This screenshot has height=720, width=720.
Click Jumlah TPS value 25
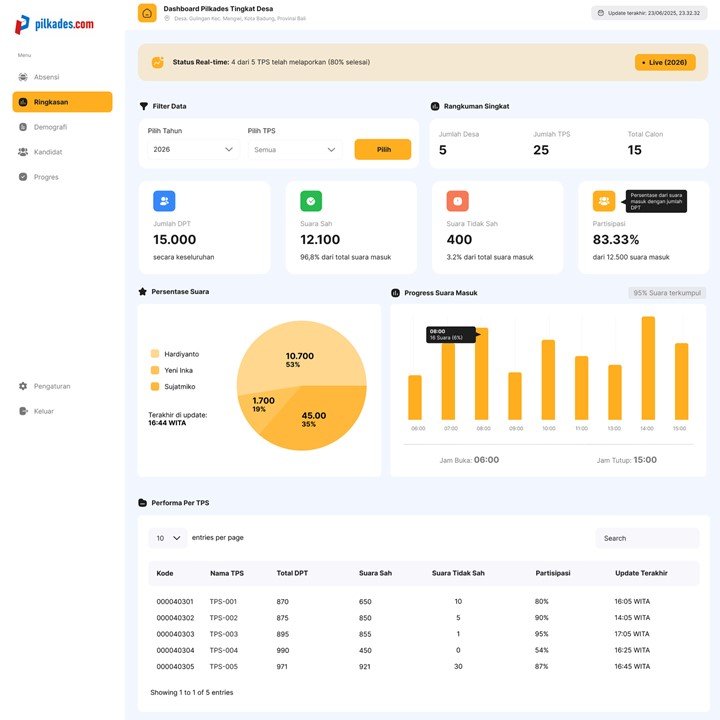pyautogui.click(x=541, y=150)
